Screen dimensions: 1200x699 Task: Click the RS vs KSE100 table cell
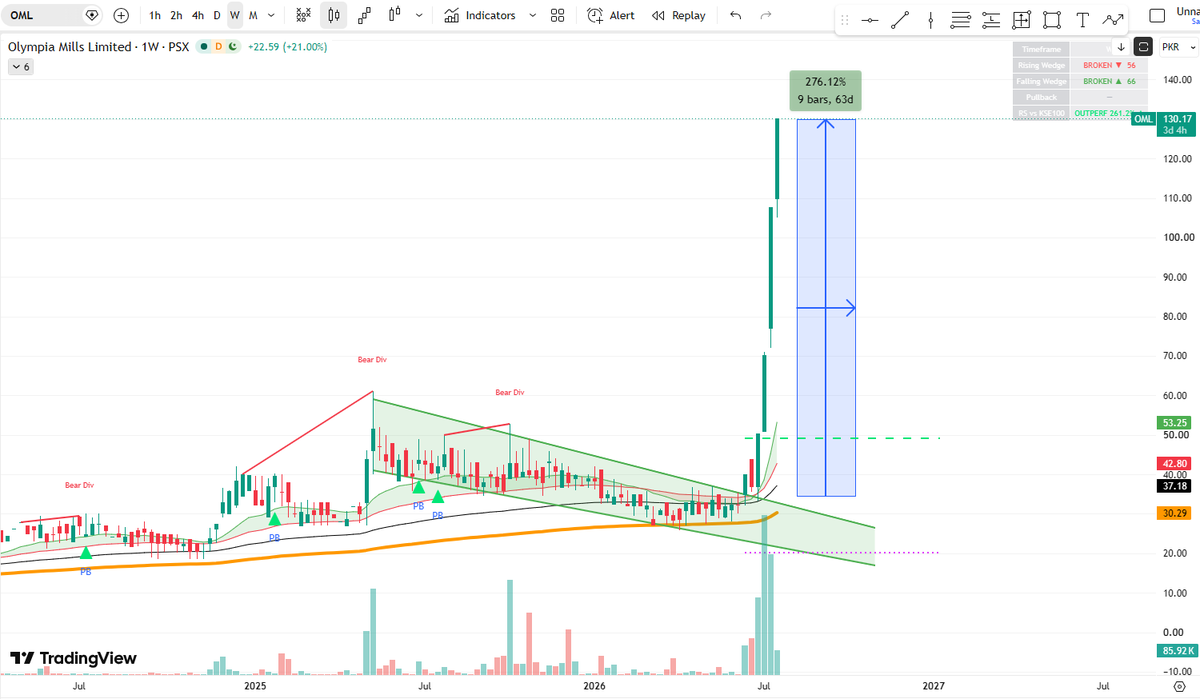1040,113
